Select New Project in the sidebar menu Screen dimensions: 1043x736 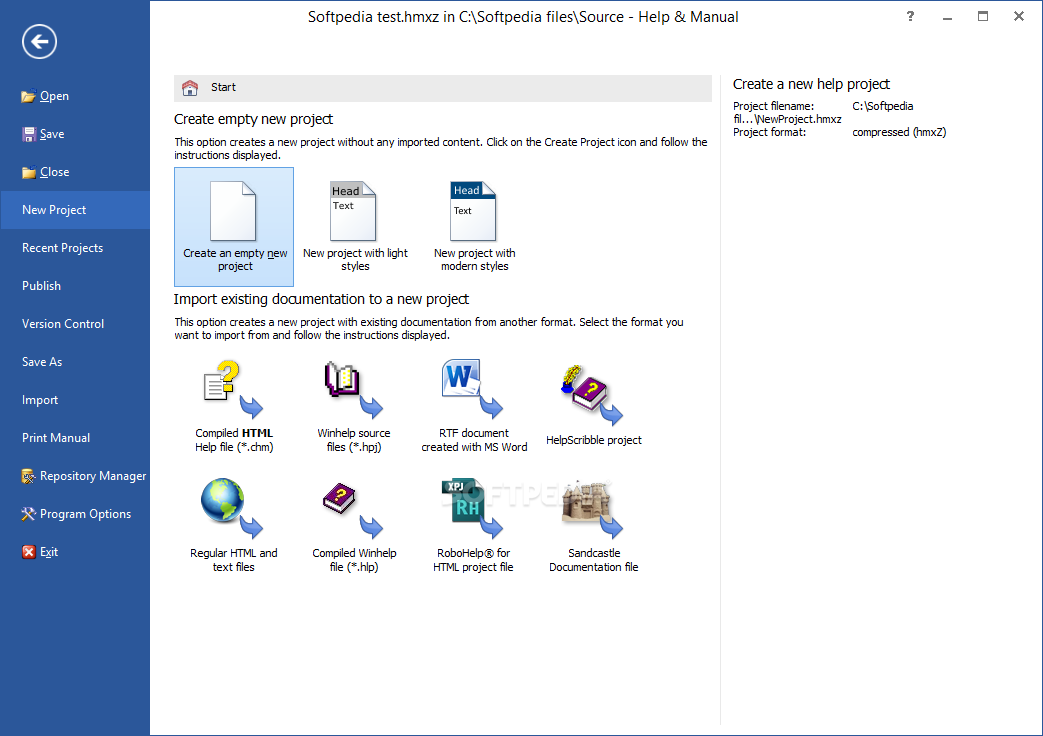[75, 210]
